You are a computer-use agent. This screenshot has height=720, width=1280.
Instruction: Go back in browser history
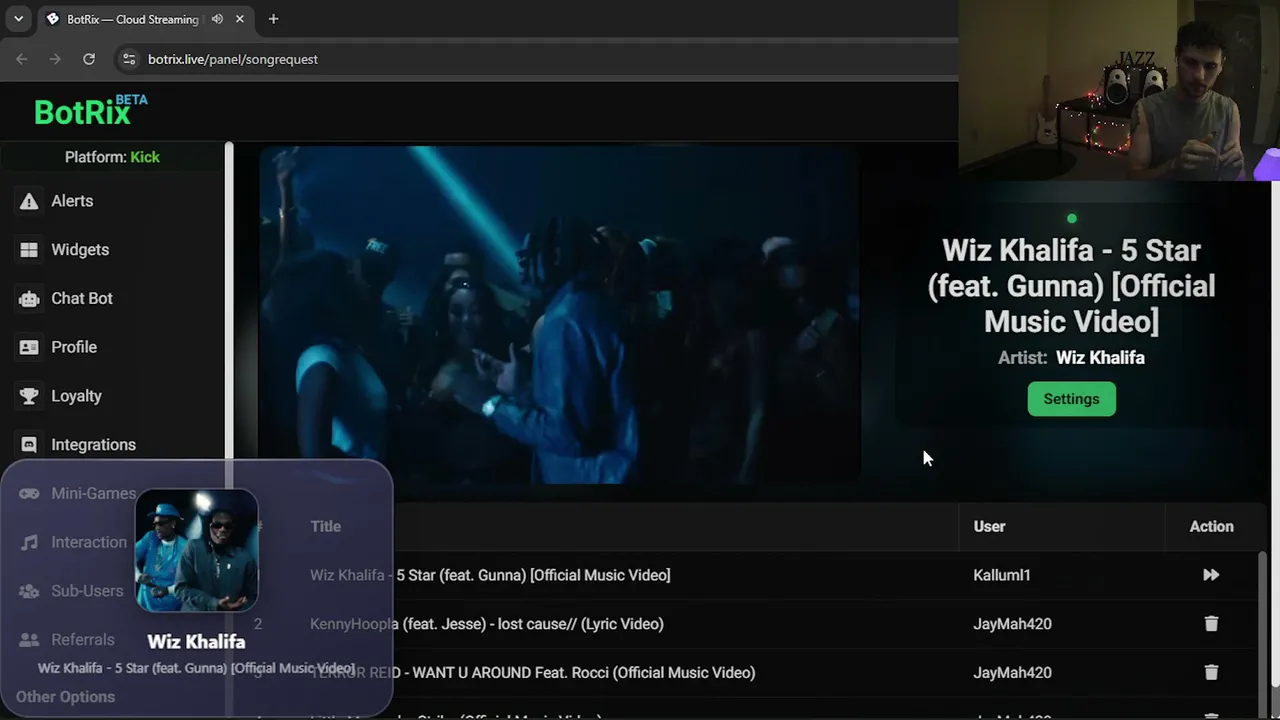point(22,59)
